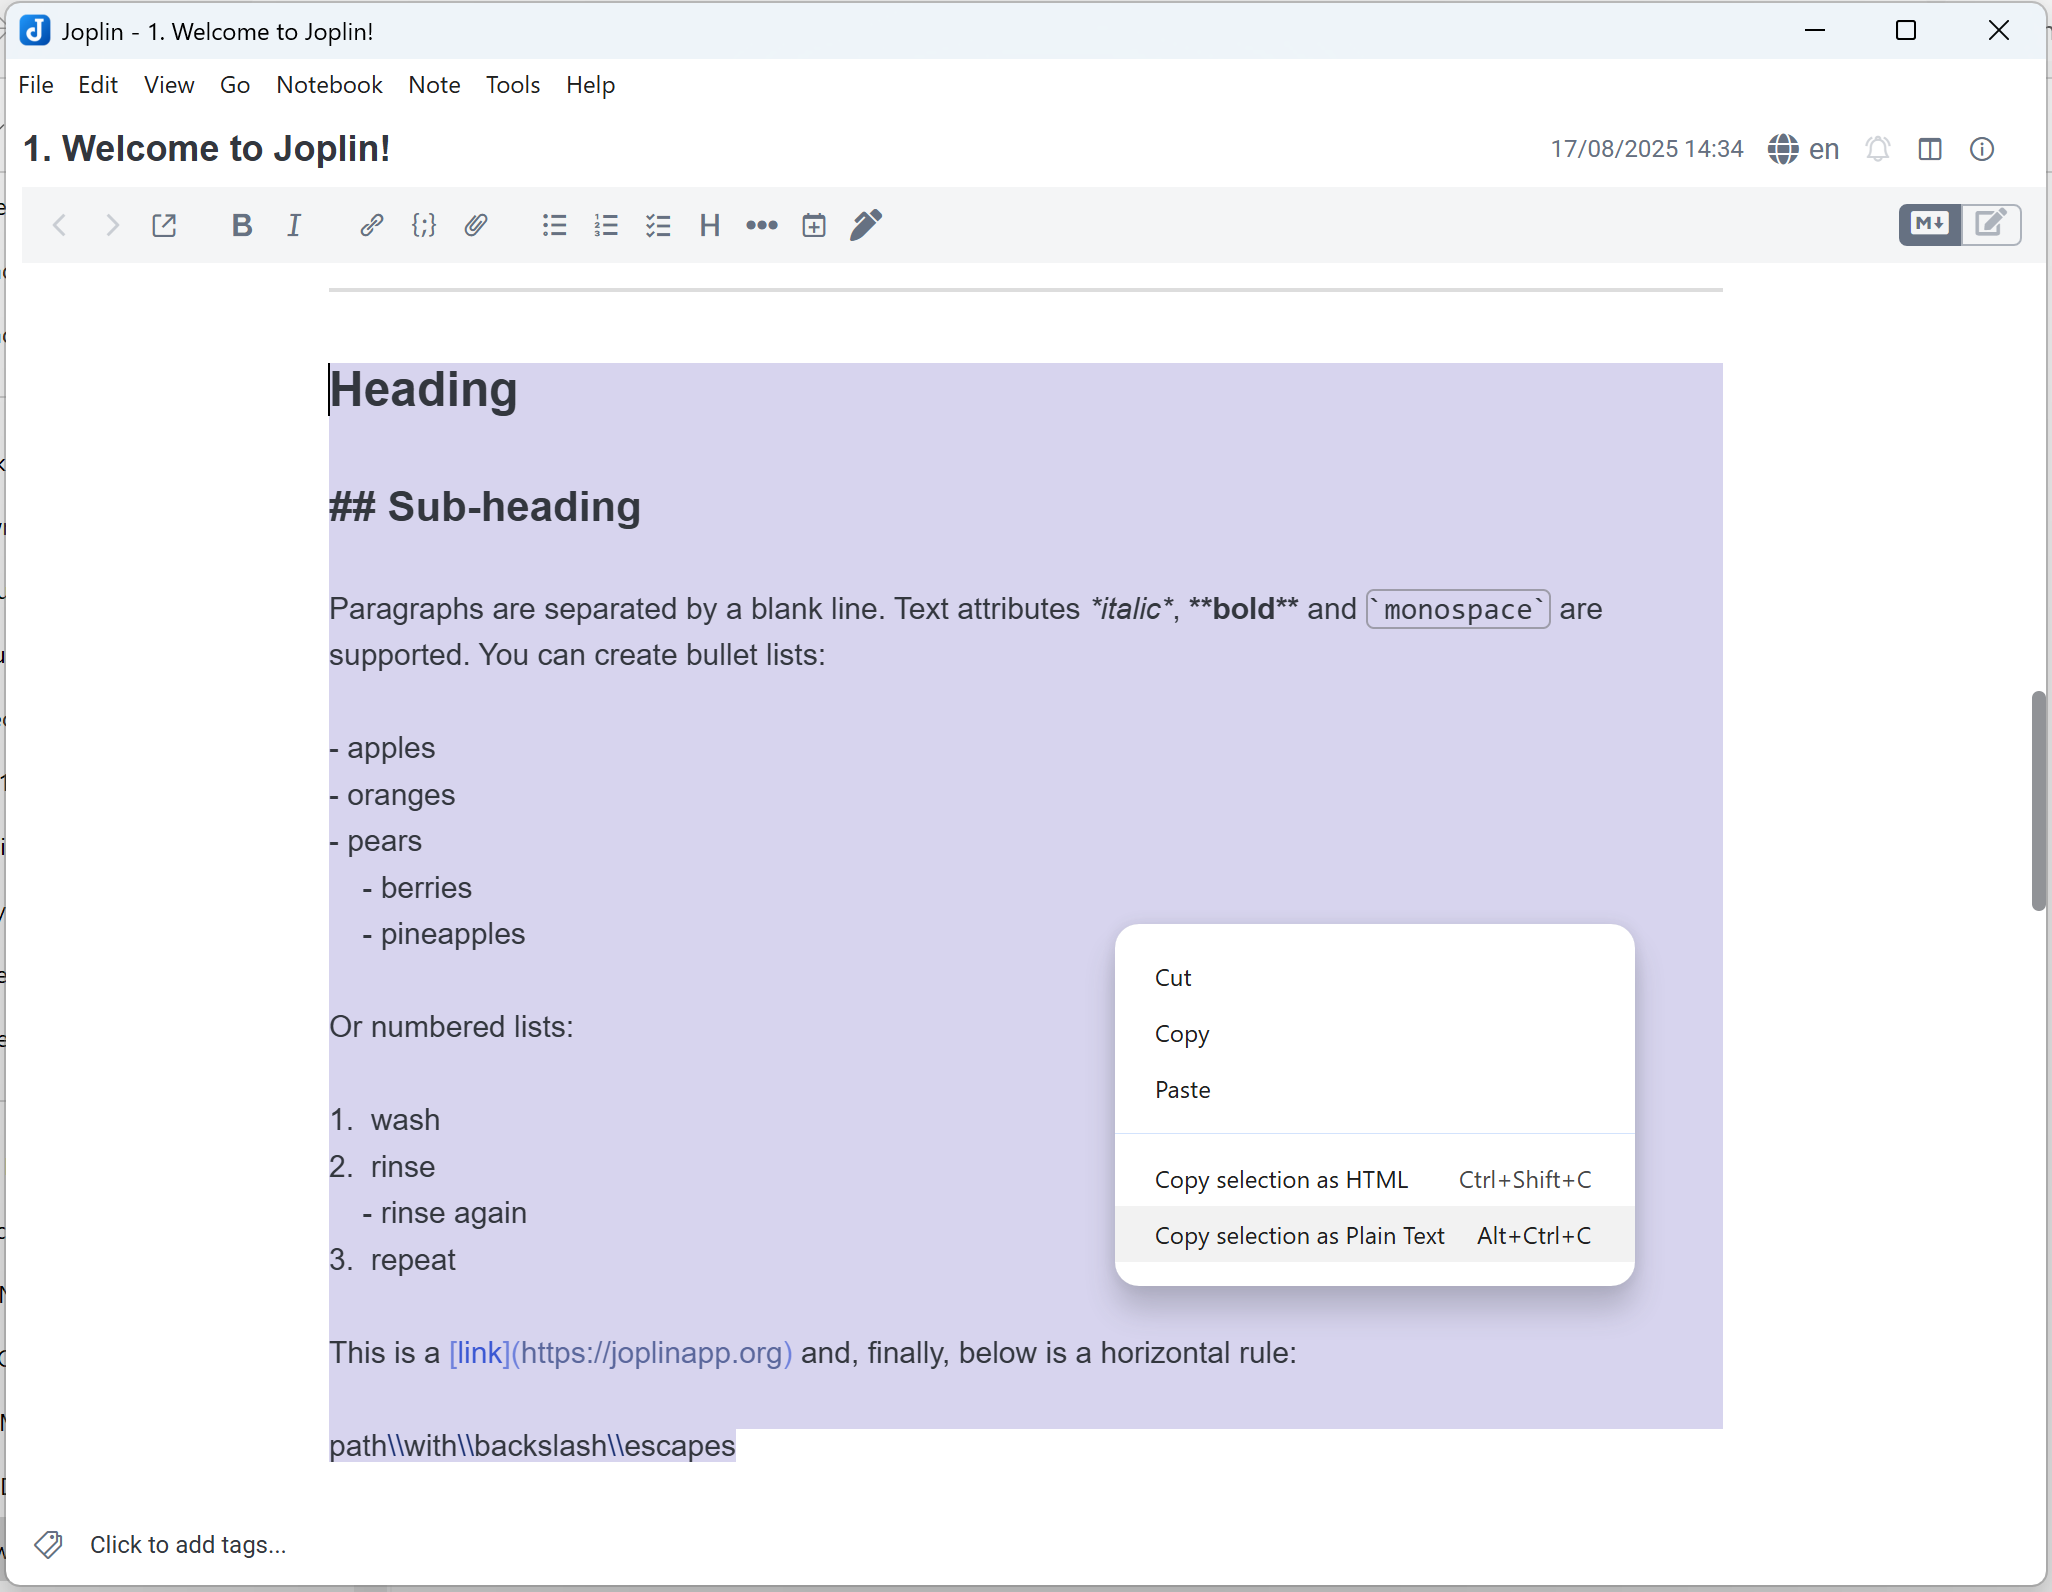Insert a checkbox list

pyautogui.click(x=658, y=225)
